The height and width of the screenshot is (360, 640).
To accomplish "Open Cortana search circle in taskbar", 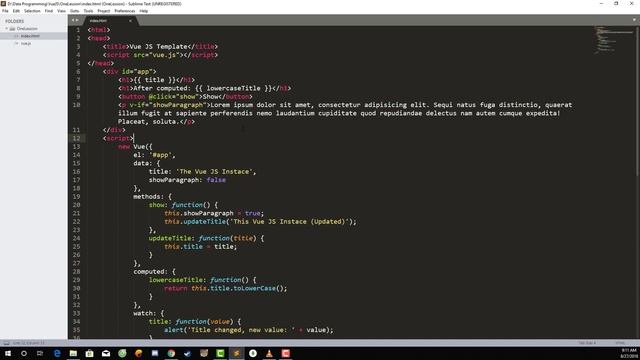I will (24, 353).
